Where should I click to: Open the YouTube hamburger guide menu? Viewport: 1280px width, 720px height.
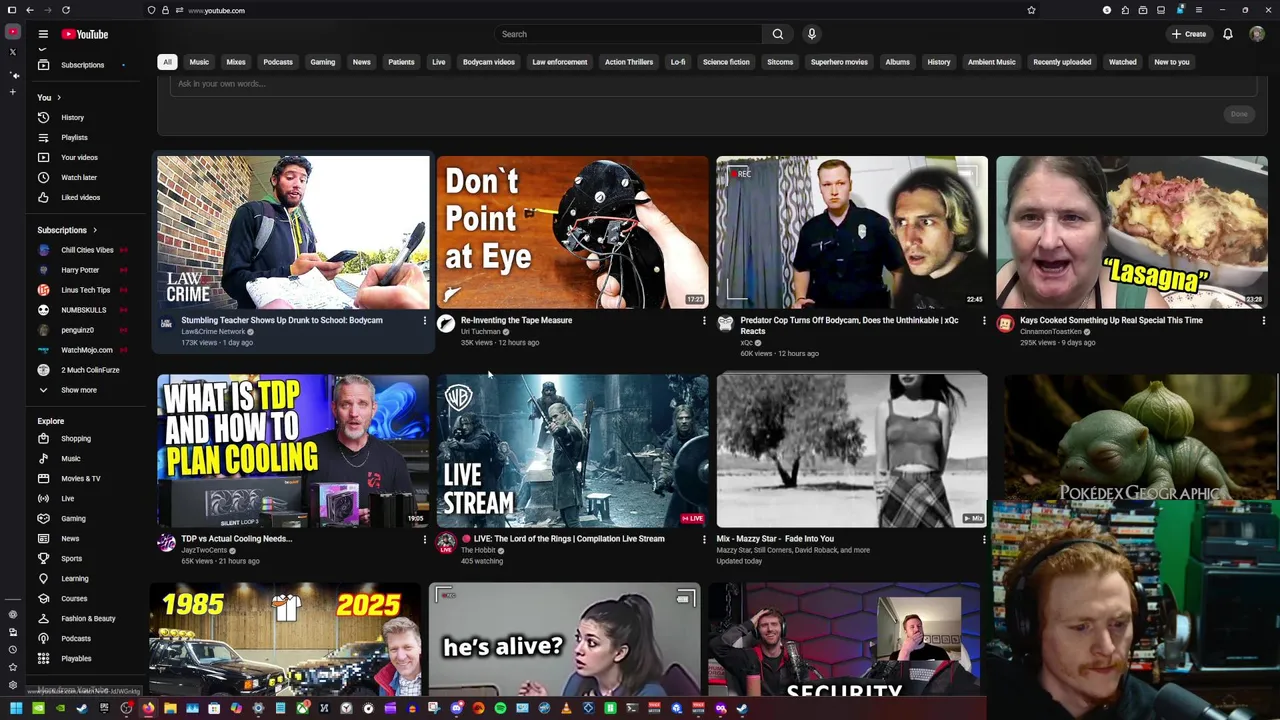click(x=43, y=34)
